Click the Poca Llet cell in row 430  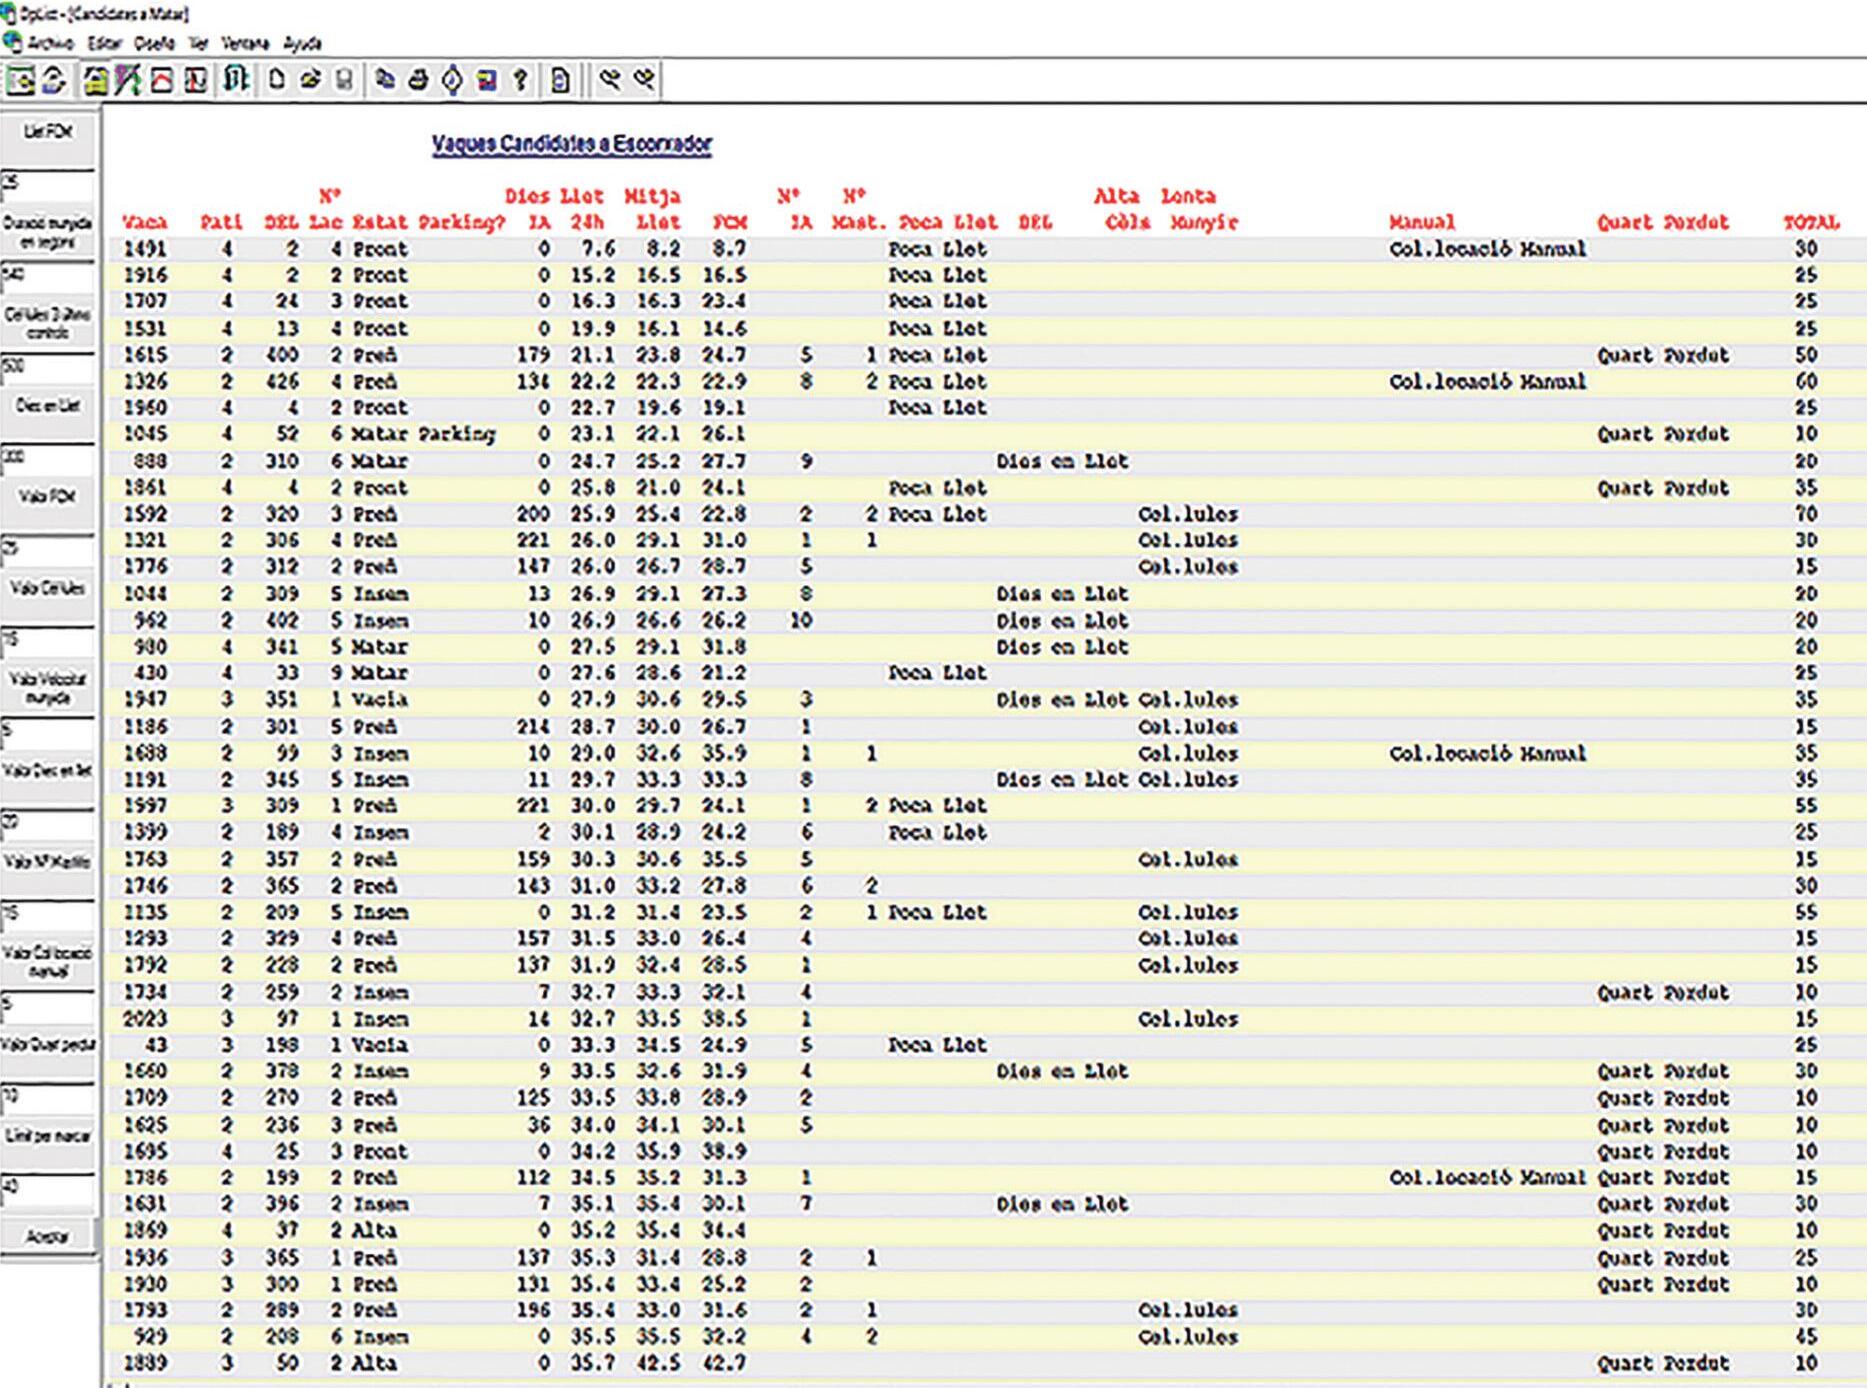pos(938,673)
